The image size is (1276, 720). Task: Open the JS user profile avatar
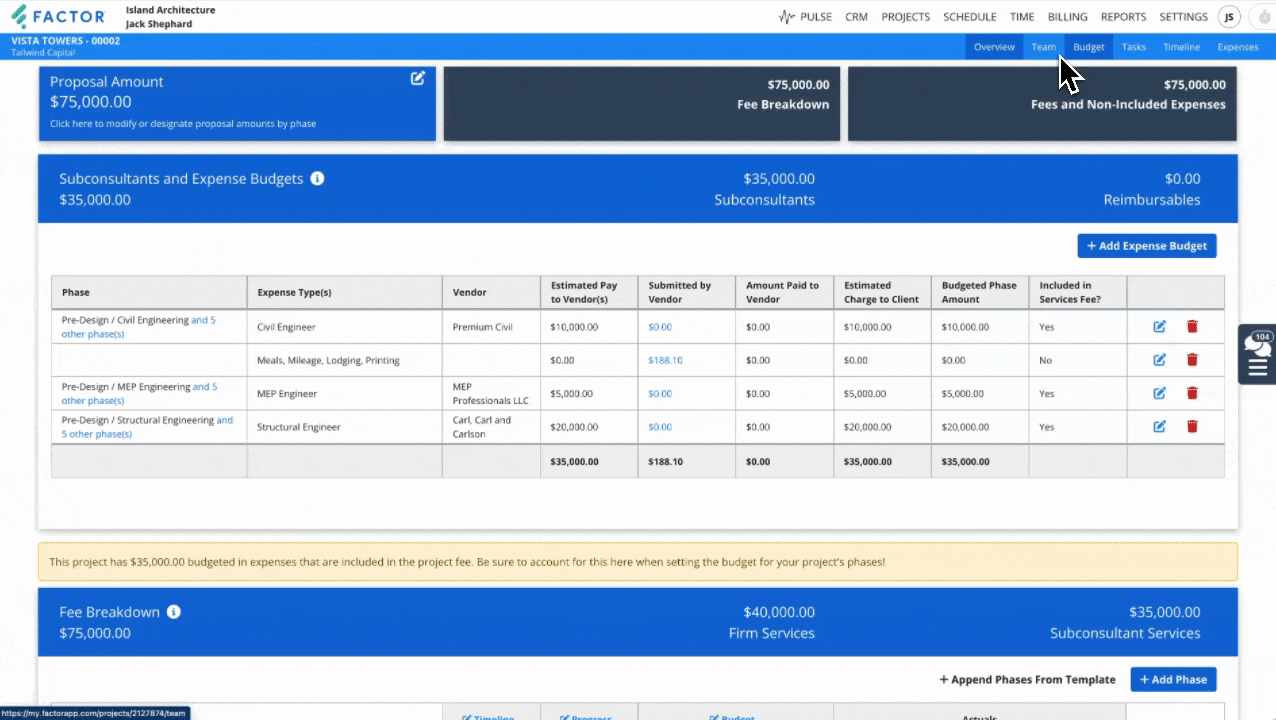click(x=1229, y=16)
